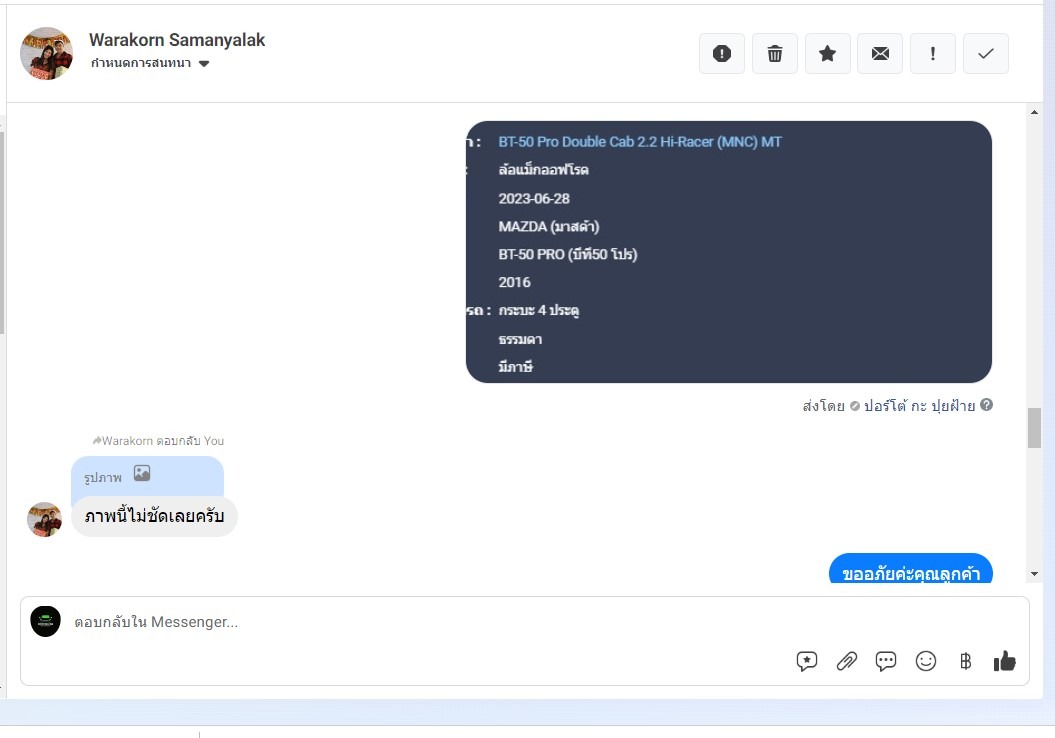Open BT-50 Pro Double Cab 2.2 Hi-Racer link

[x=640, y=142]
